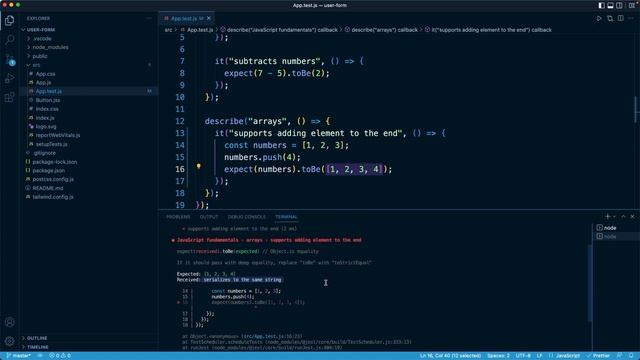
Task: Open README.md in the explorer
Action: pyautogui.click(x=48, y=188)
